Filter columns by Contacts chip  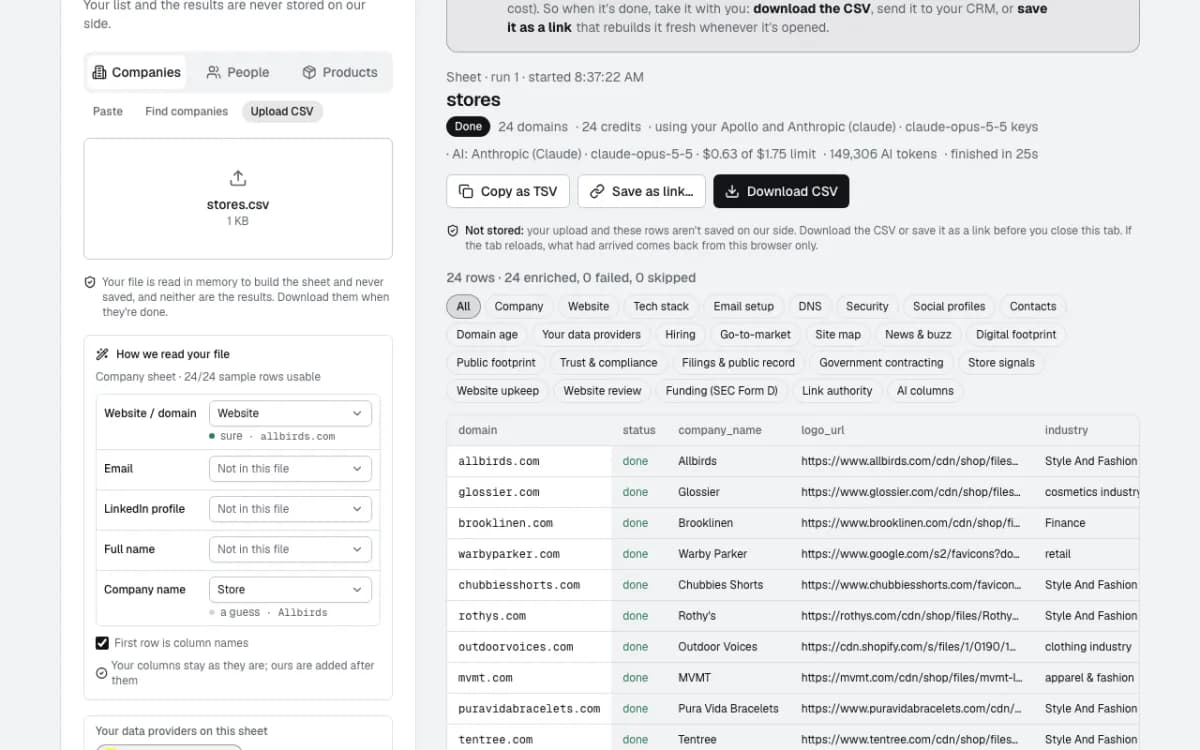[1033, 307]
